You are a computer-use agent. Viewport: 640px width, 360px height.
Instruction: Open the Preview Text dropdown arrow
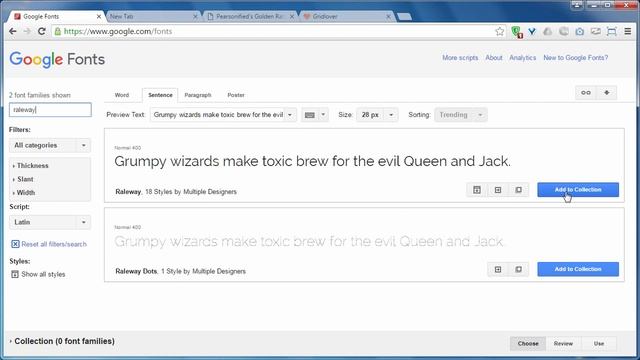click(x=290, y=115)
